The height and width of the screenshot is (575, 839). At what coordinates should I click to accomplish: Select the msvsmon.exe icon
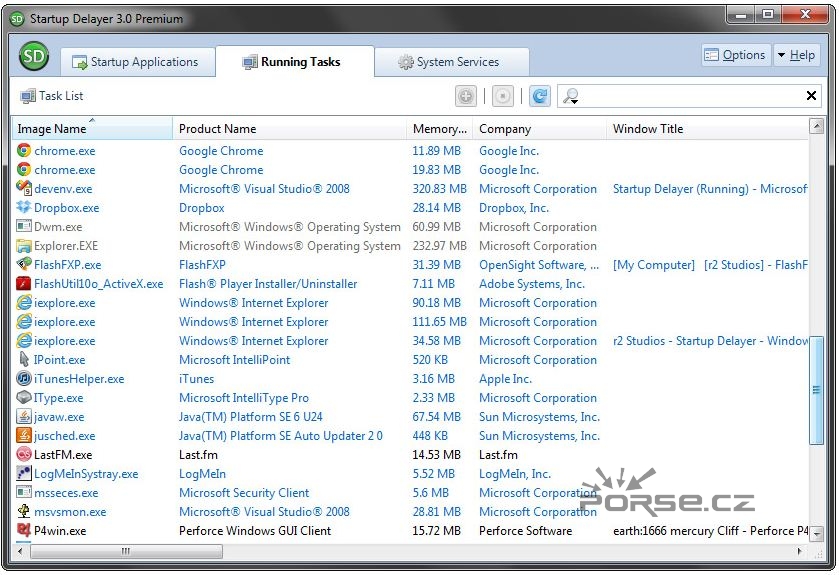coord(24,511)
